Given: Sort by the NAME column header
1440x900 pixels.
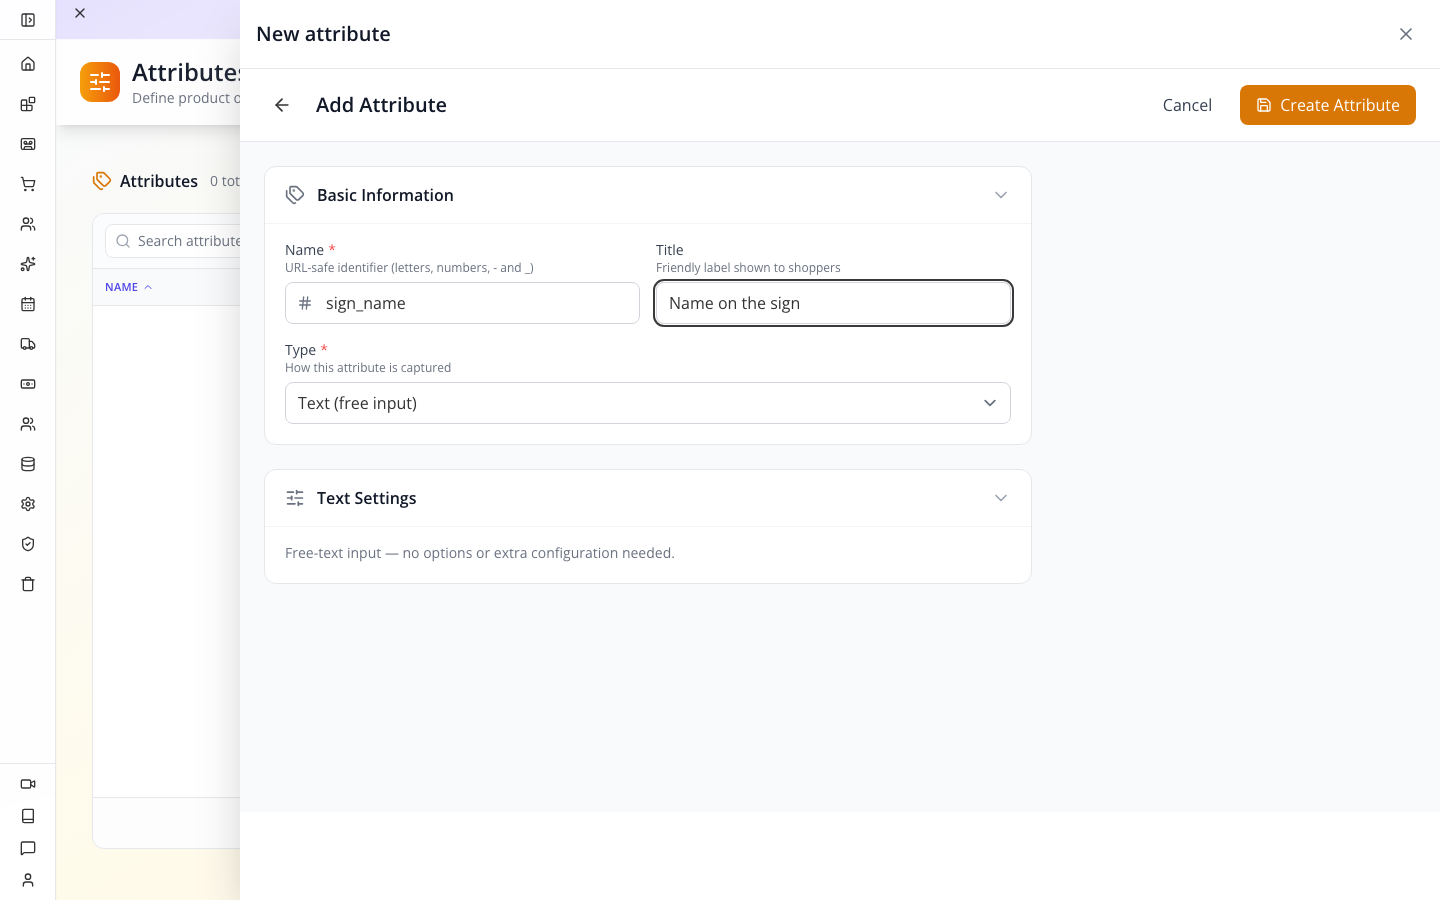Looking at the screenshot, I should [x=128, y=287].
